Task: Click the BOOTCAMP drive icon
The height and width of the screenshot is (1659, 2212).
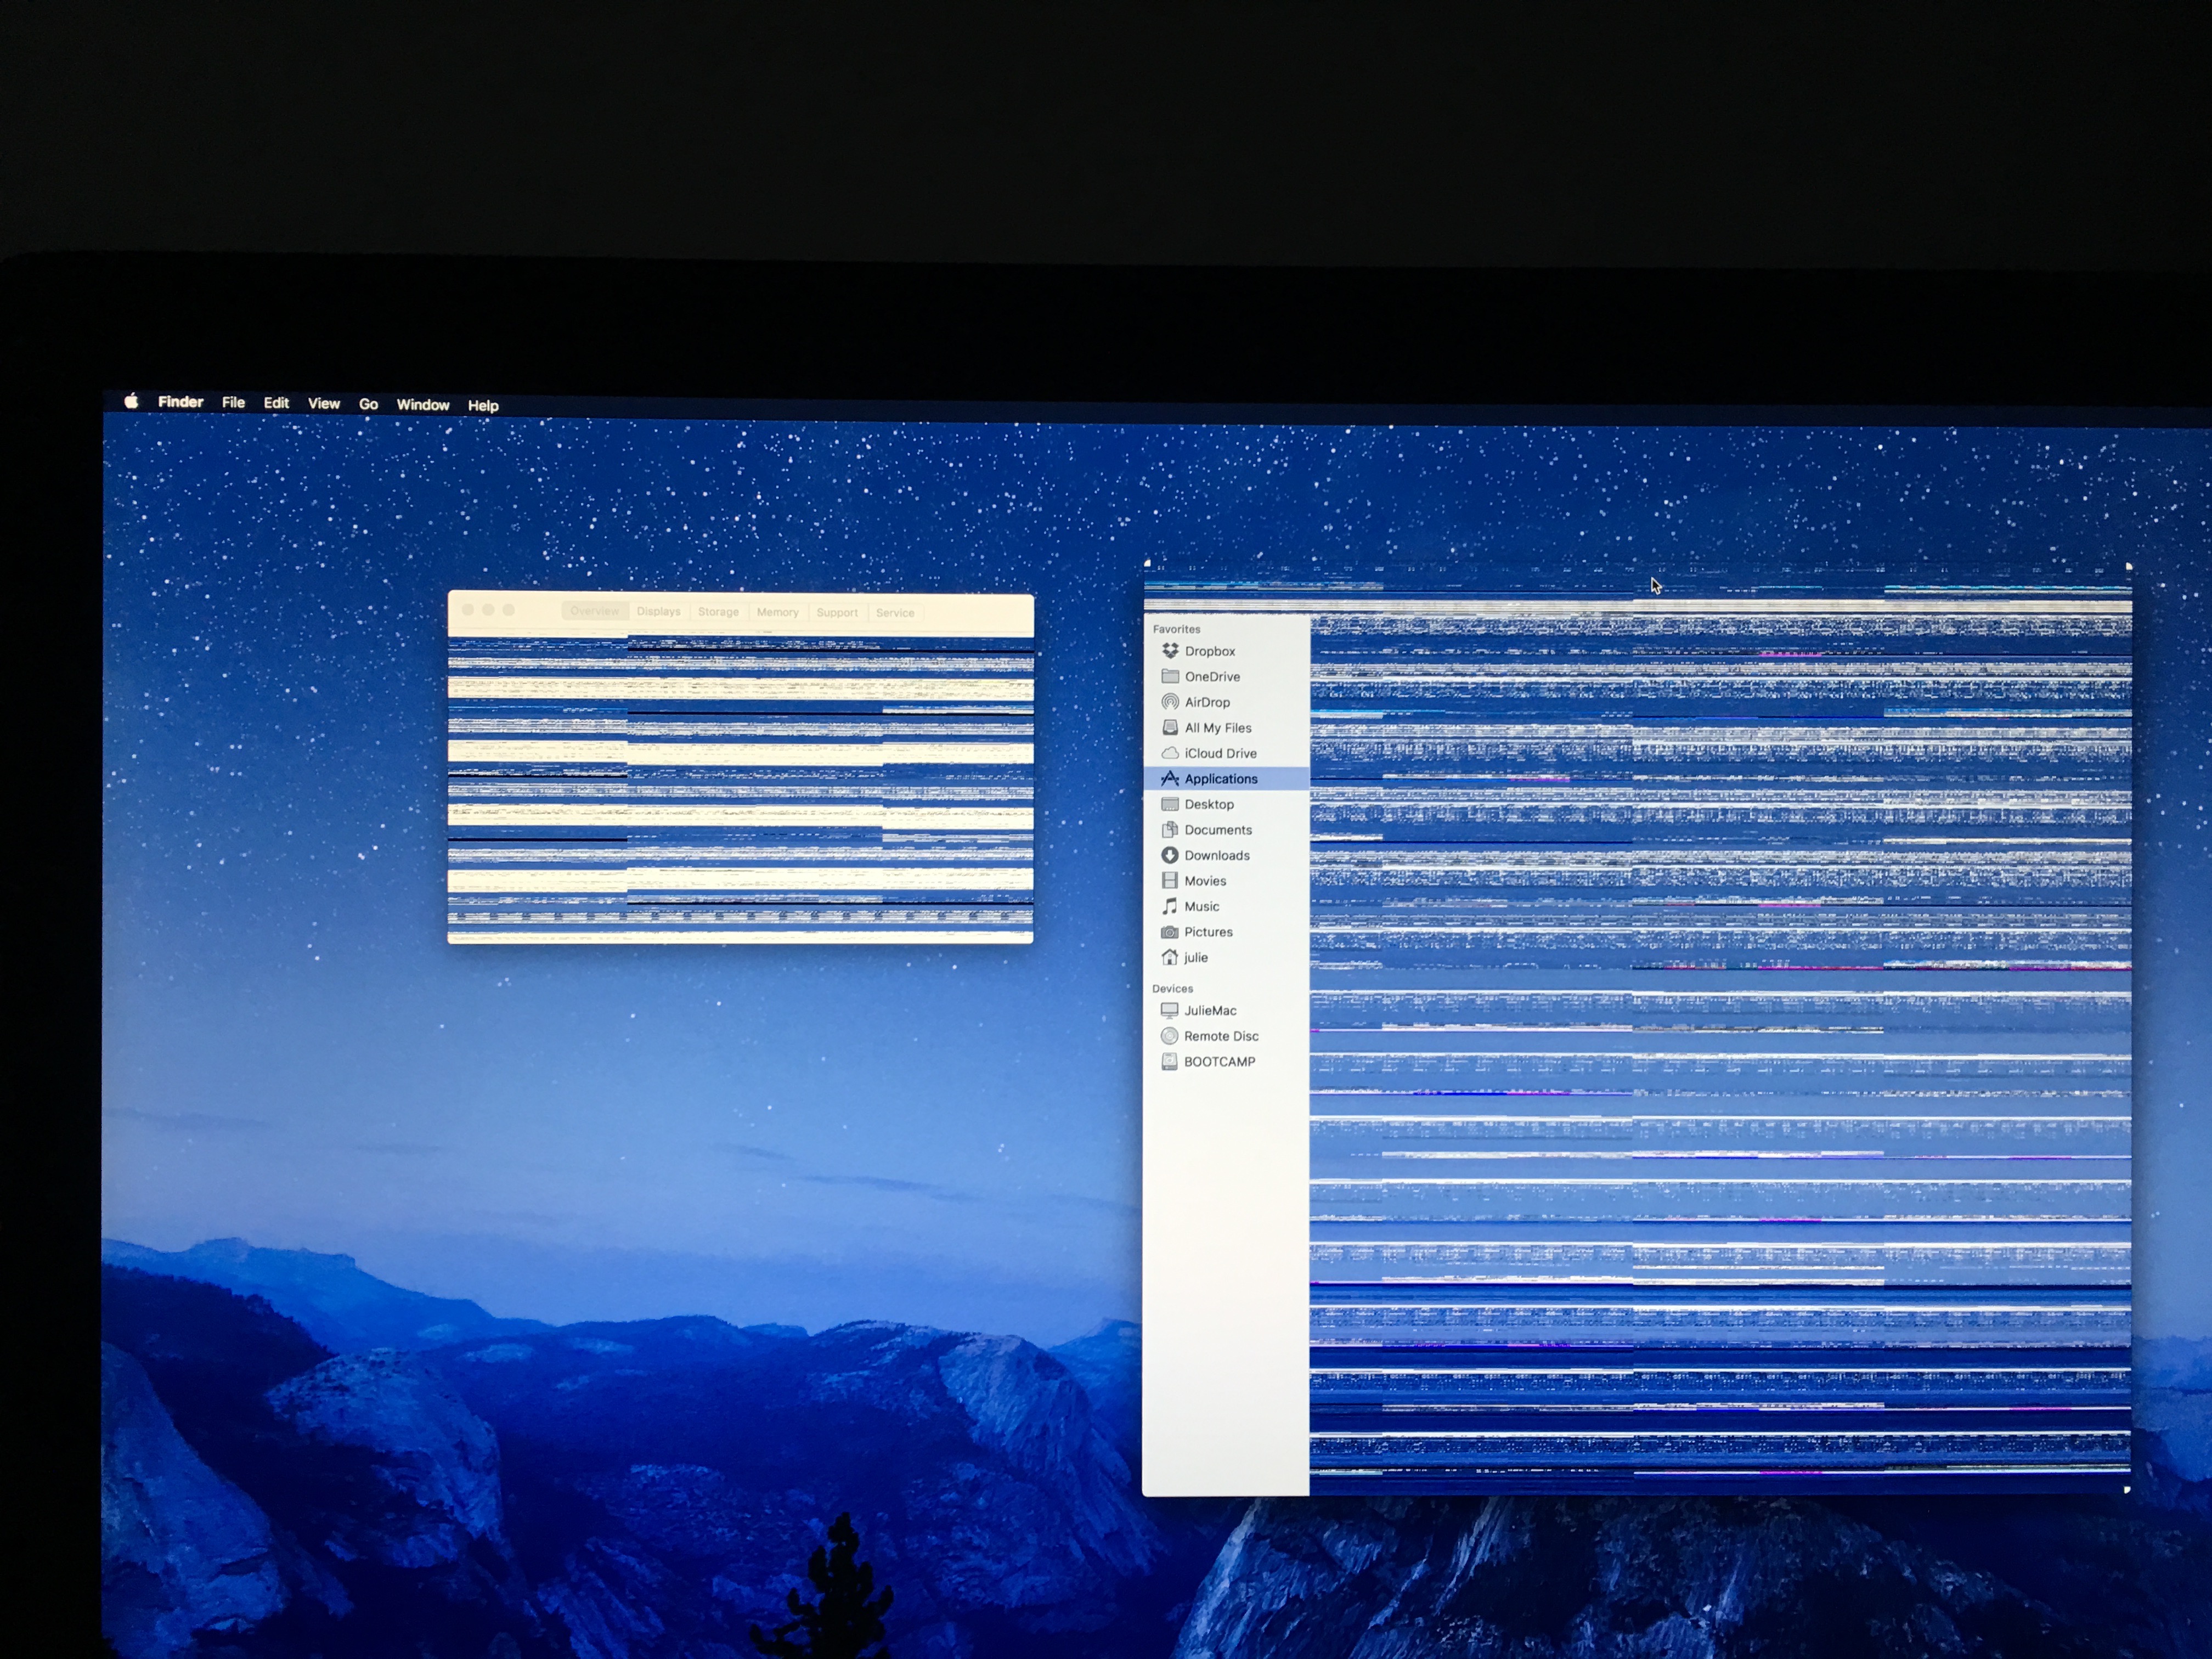Action: pyautogui.click(x=1169, y=1062)
